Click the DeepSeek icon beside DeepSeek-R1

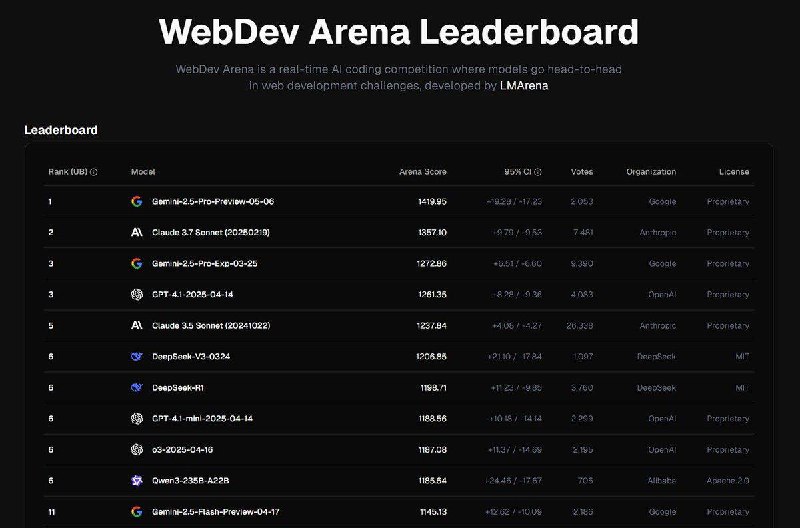point(137,388)
